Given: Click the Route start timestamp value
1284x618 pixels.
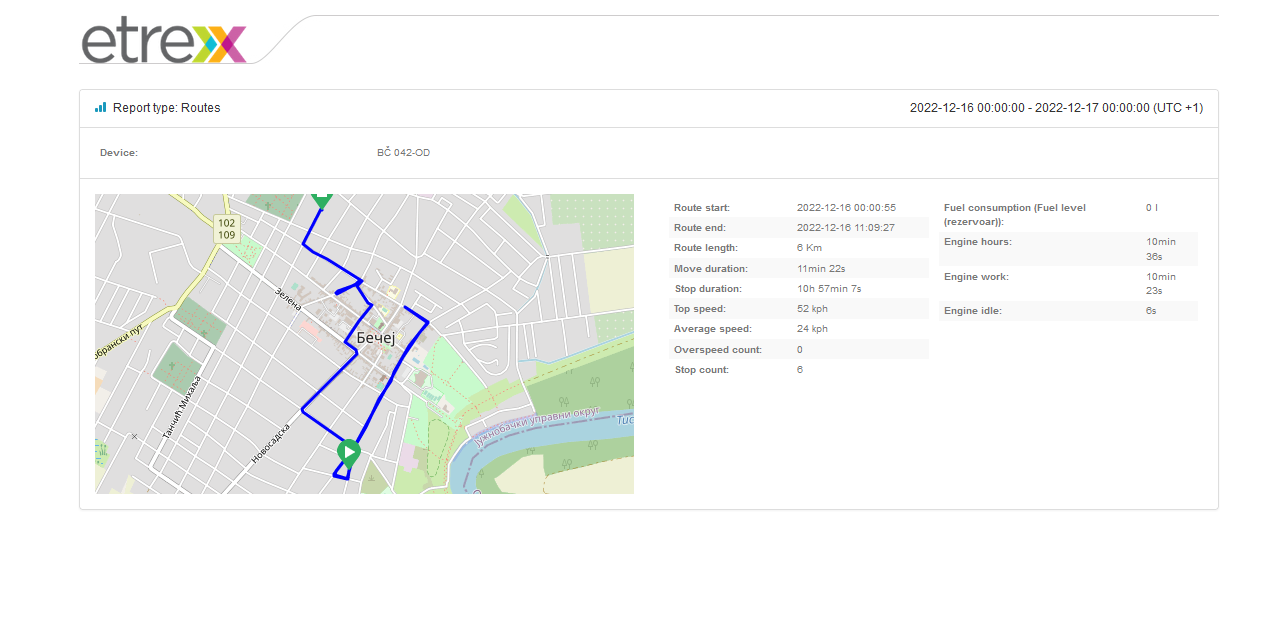Looking at the screenshot, I should (x=846, y=208).
